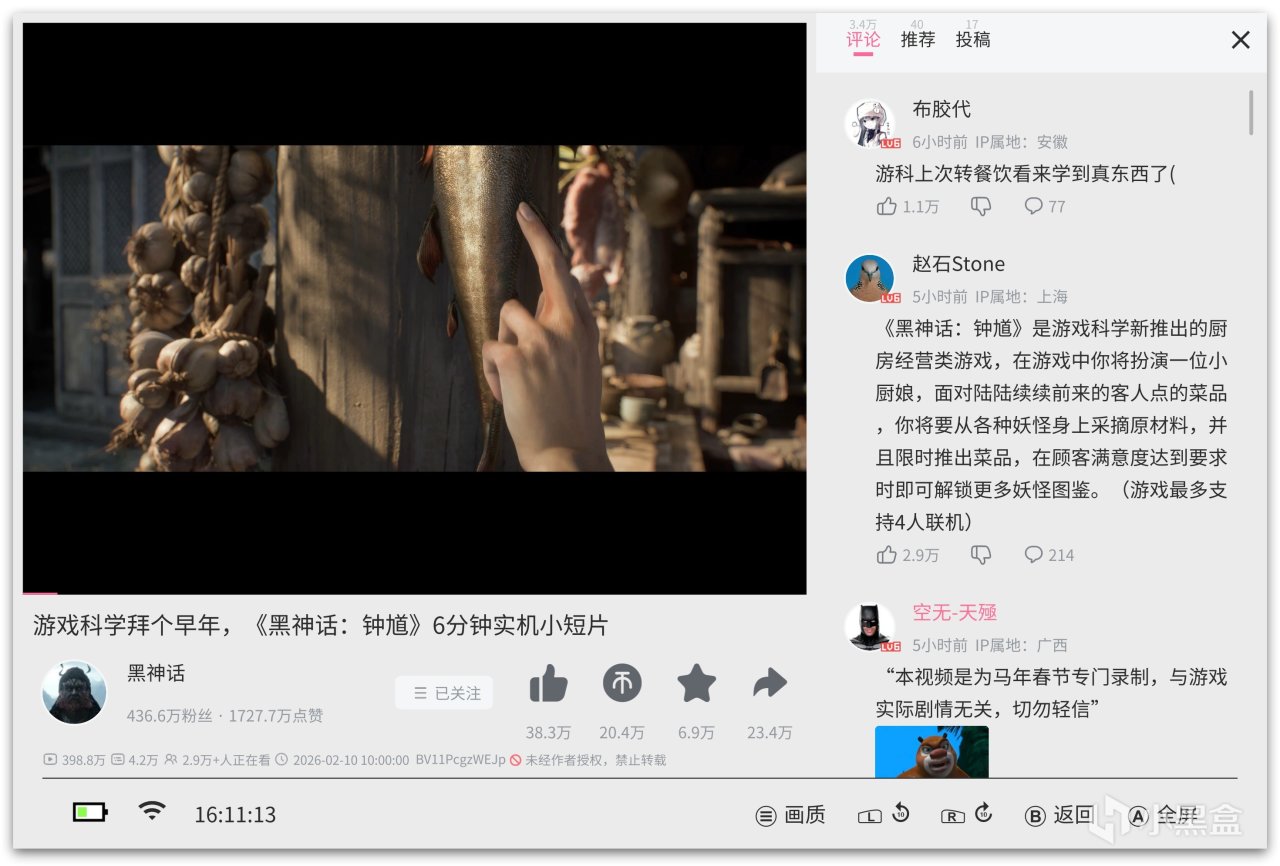Go back with the 返回 button

tap(1060, 815)
